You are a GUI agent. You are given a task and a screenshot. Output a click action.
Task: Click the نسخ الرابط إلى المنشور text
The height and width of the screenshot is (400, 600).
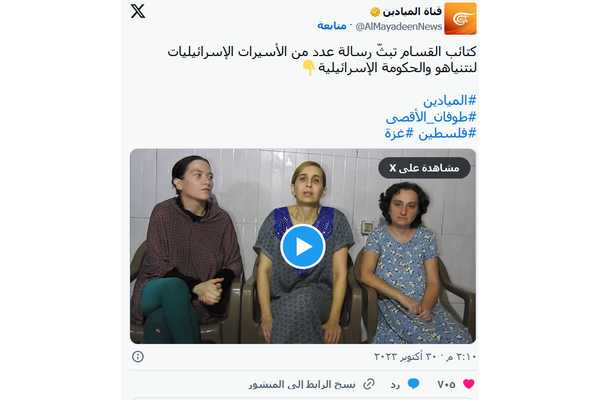click(302, 384)
